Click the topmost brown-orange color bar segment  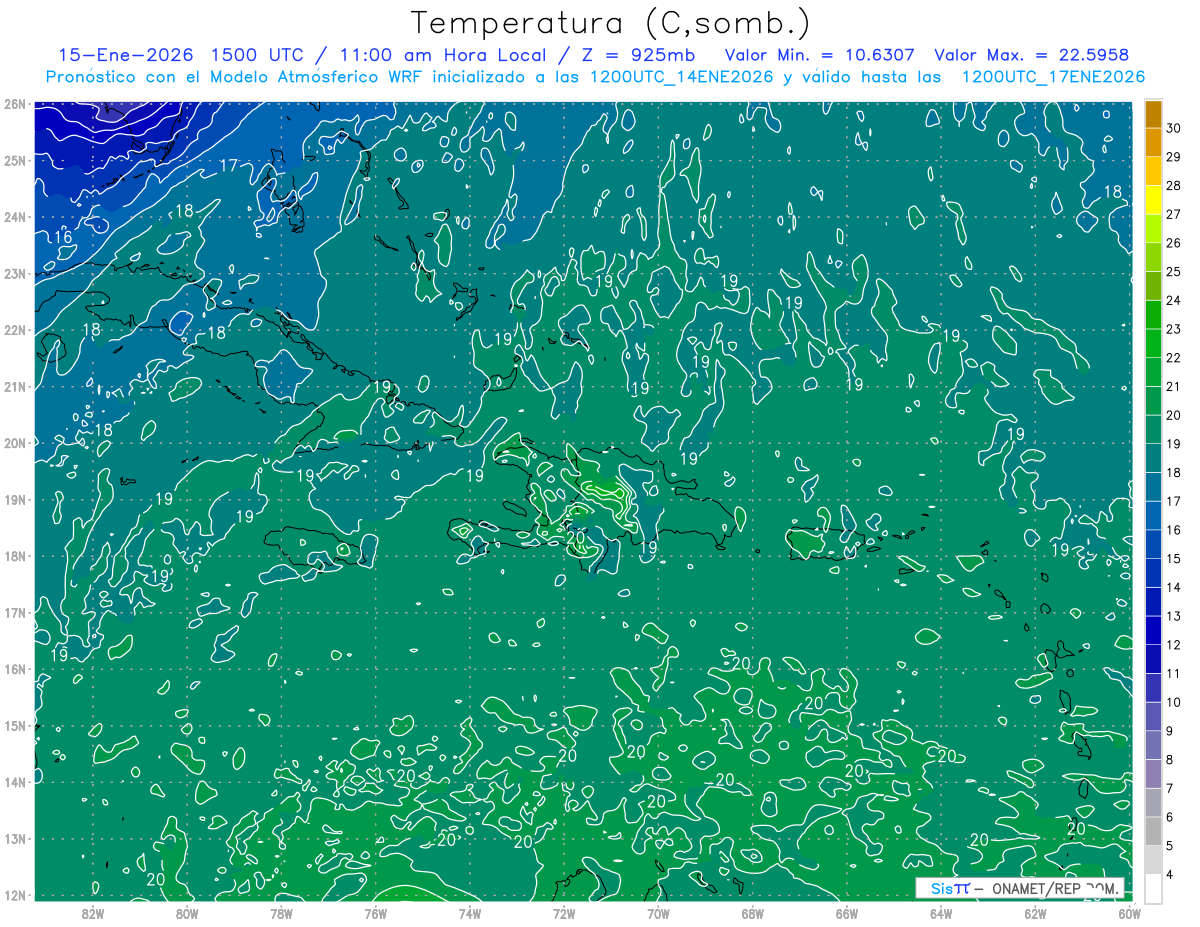pos(1153,114)
